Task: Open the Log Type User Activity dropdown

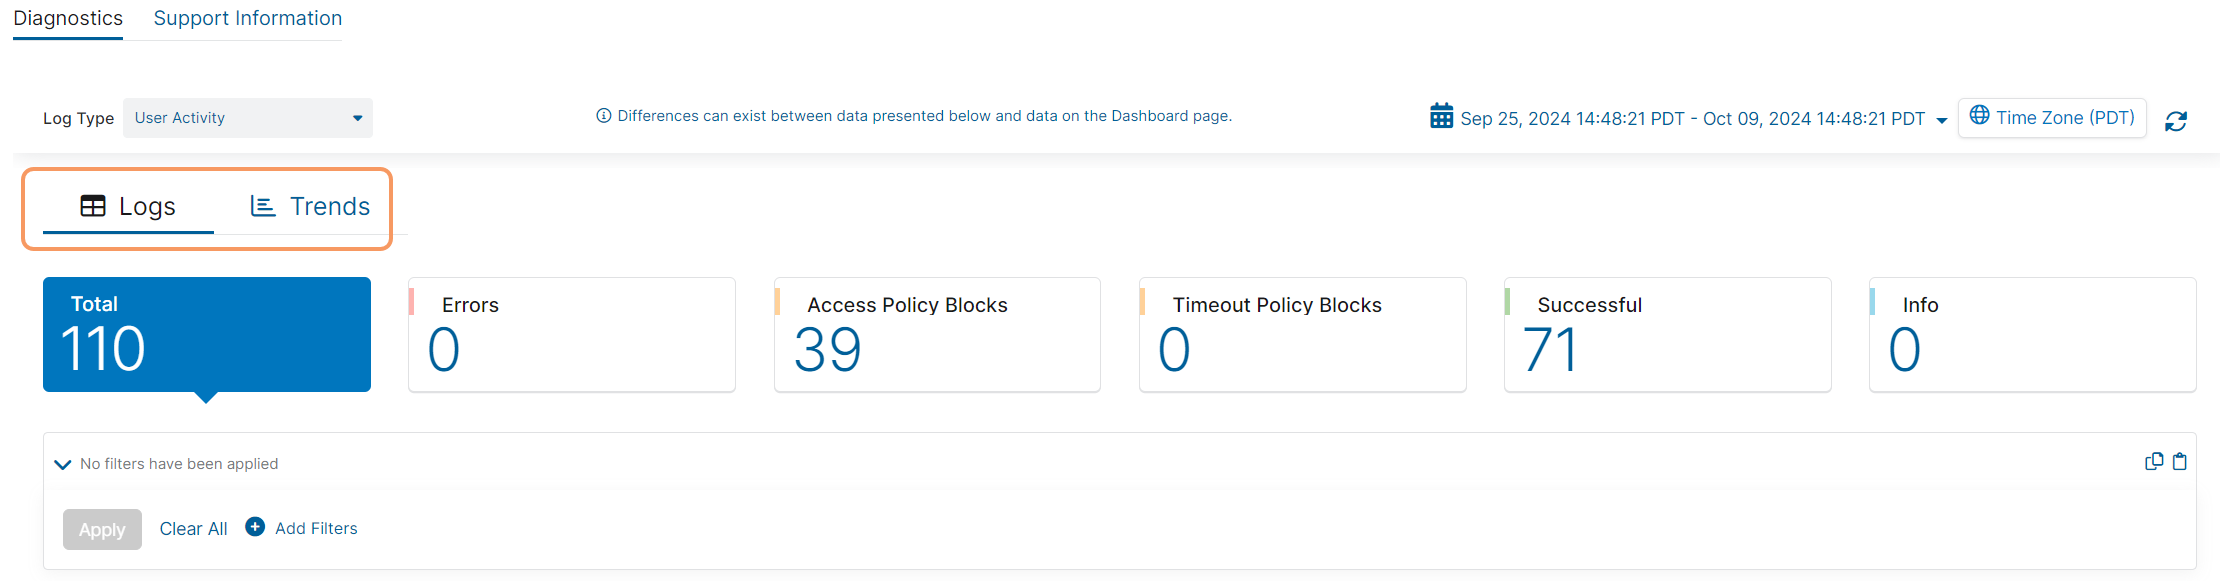Action: [x=248, y=118]
